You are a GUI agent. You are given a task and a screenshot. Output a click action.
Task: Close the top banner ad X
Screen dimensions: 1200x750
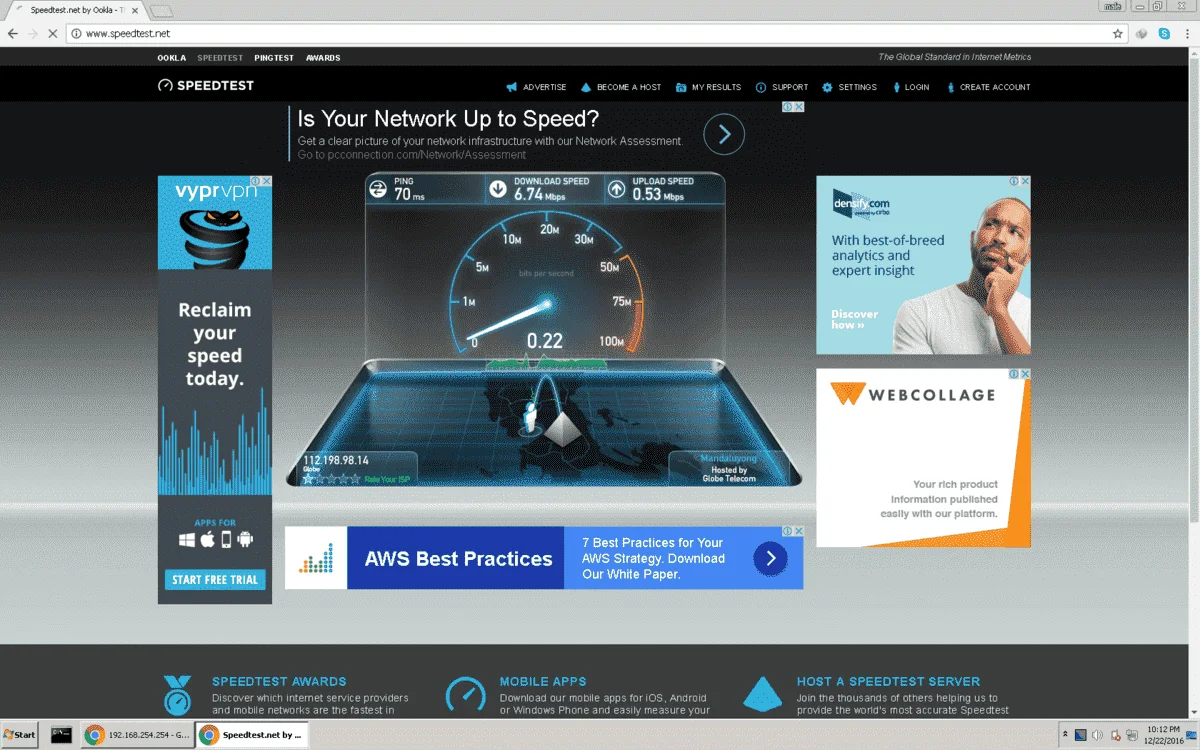point(799,107)
